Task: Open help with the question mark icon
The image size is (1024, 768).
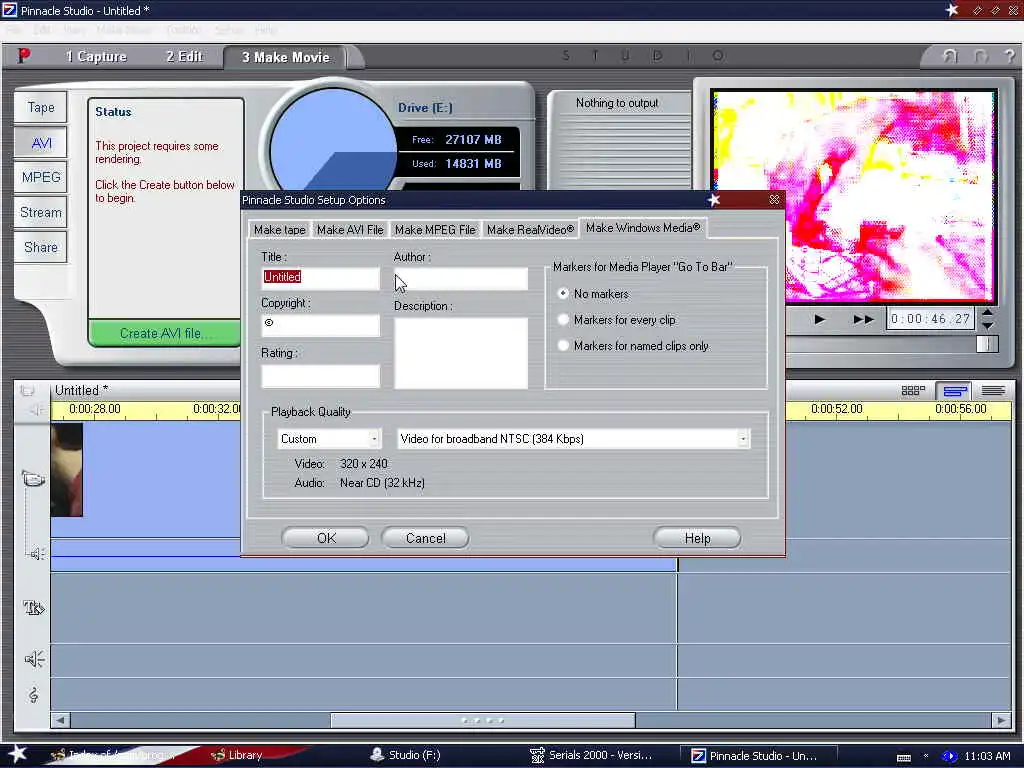Action: point(1010,56)
